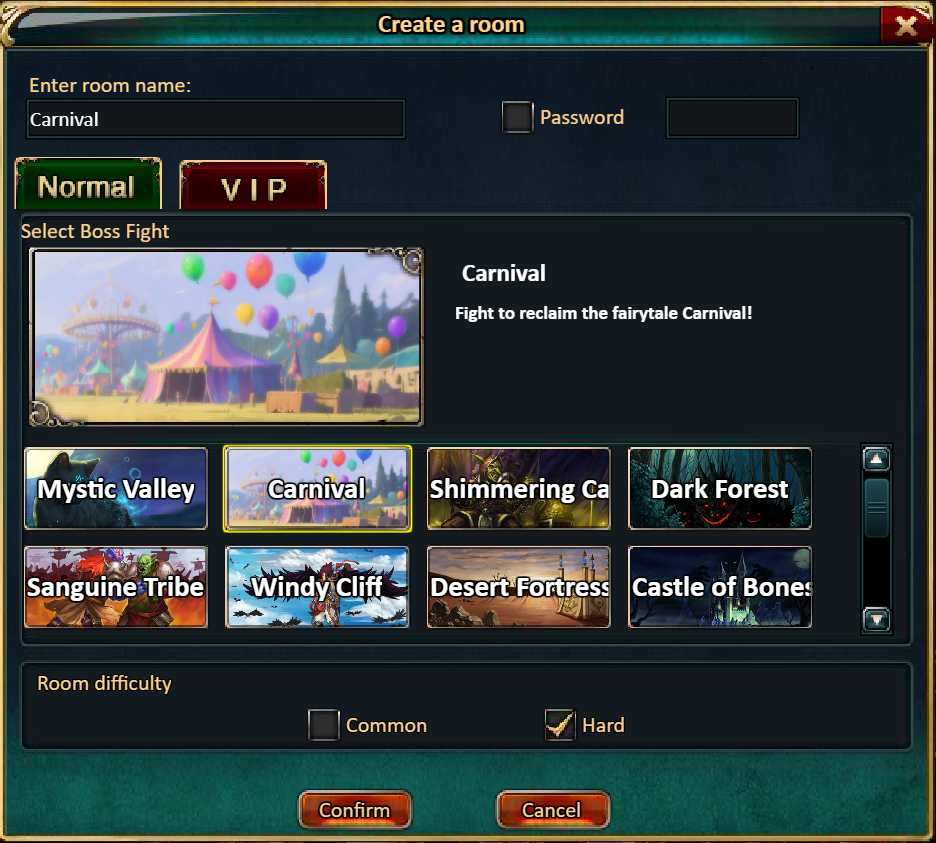
Task: Click the boss list scrollbar handle
Action: (x=876, y=507)
